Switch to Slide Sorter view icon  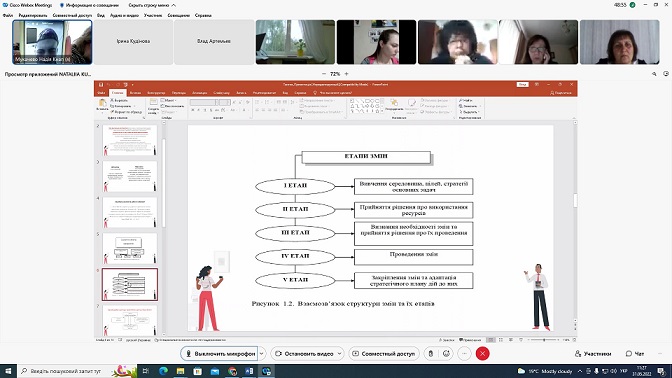[x=501, y=340]
